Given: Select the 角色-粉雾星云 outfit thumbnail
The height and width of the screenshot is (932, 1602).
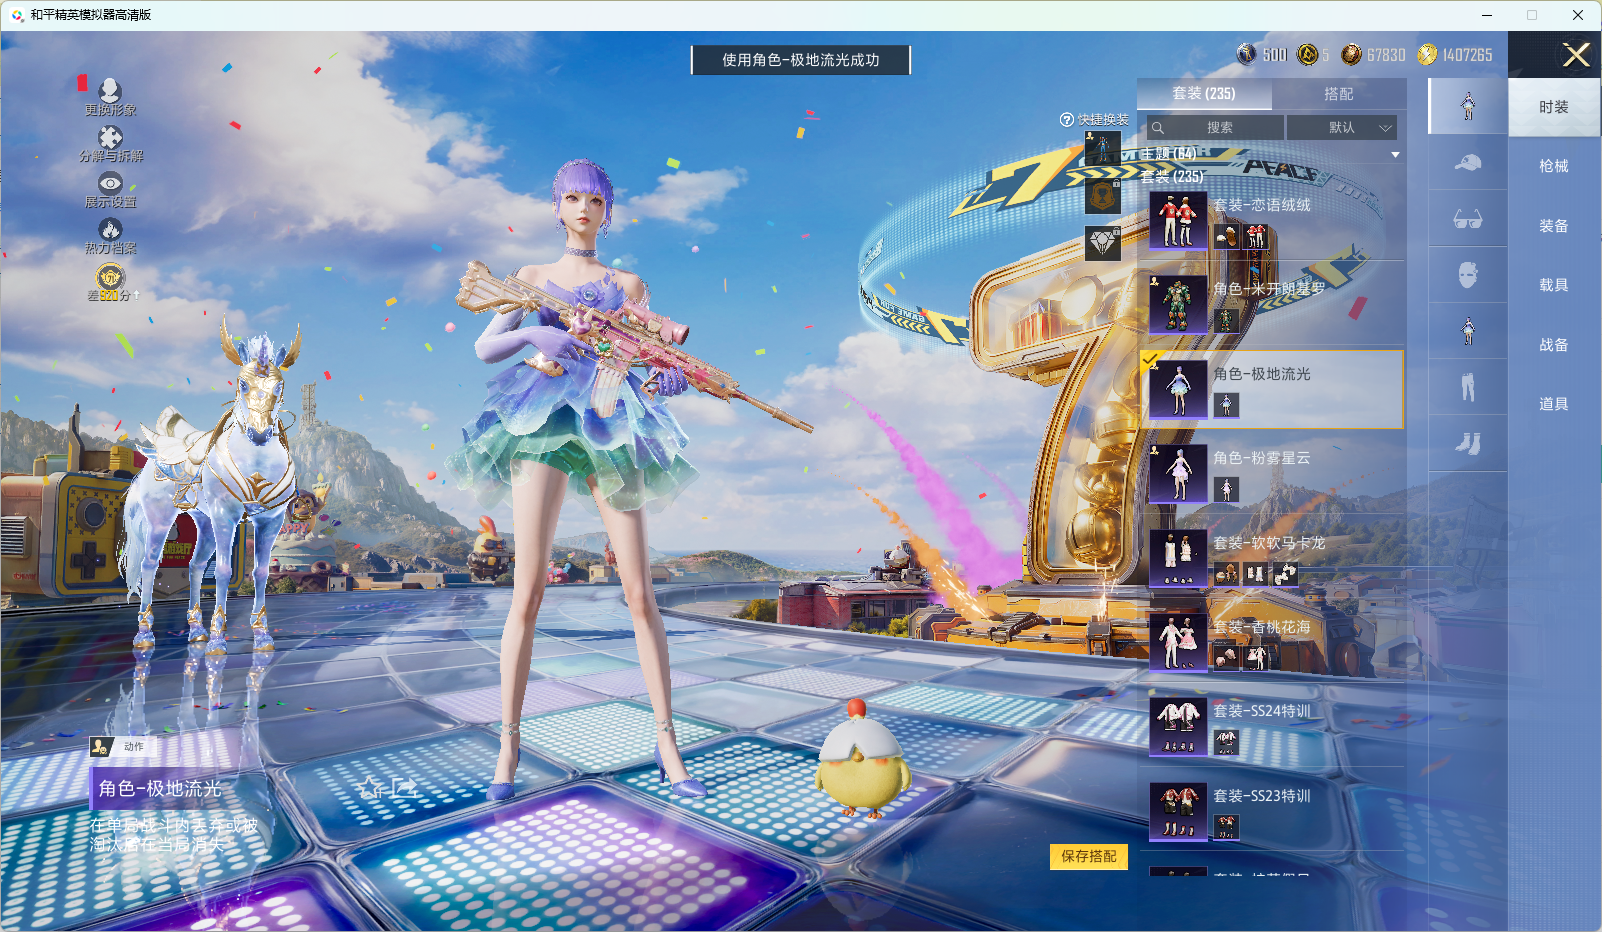Looking at the screenshot, I should pos(1178,473).
